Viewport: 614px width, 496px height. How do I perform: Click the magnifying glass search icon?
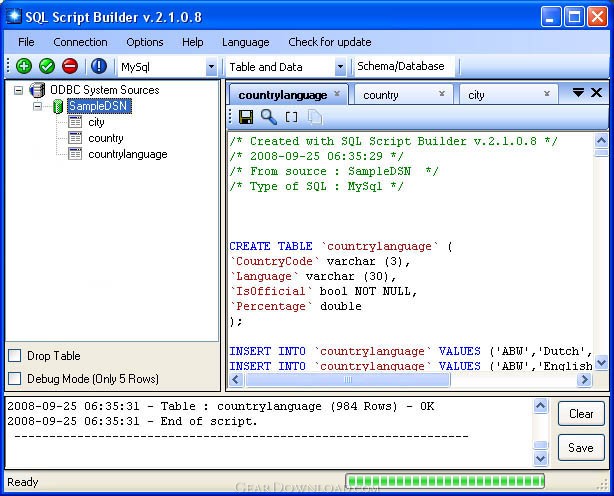coord(269,117)
